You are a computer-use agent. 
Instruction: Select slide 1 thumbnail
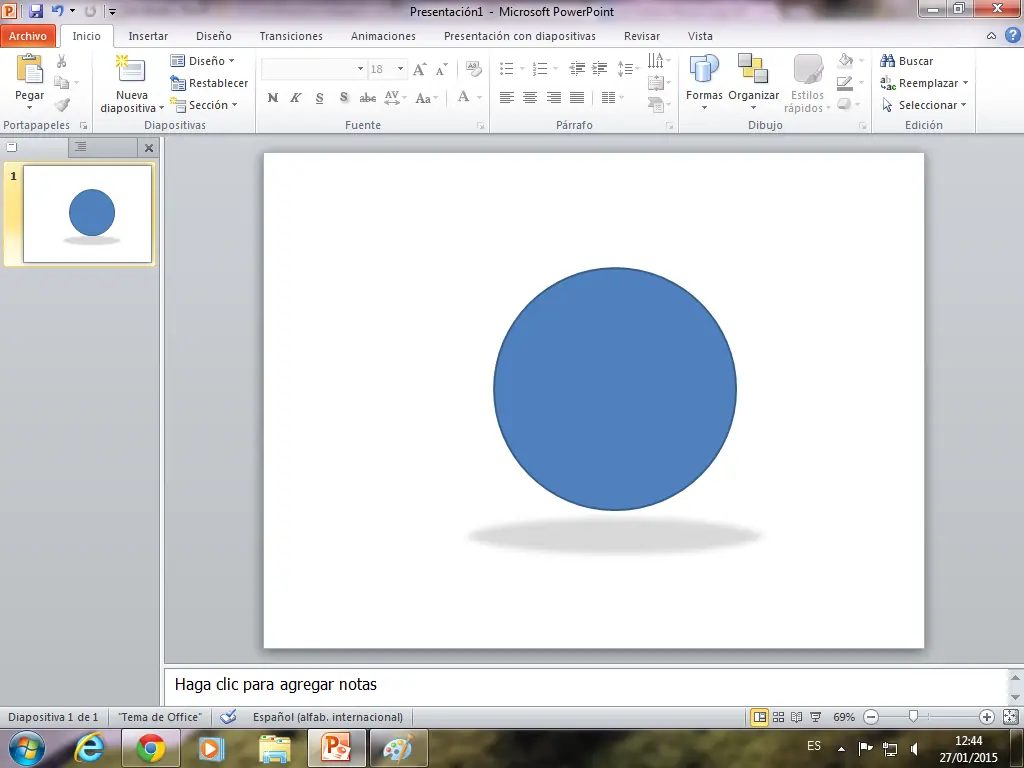tap(88, 214)
